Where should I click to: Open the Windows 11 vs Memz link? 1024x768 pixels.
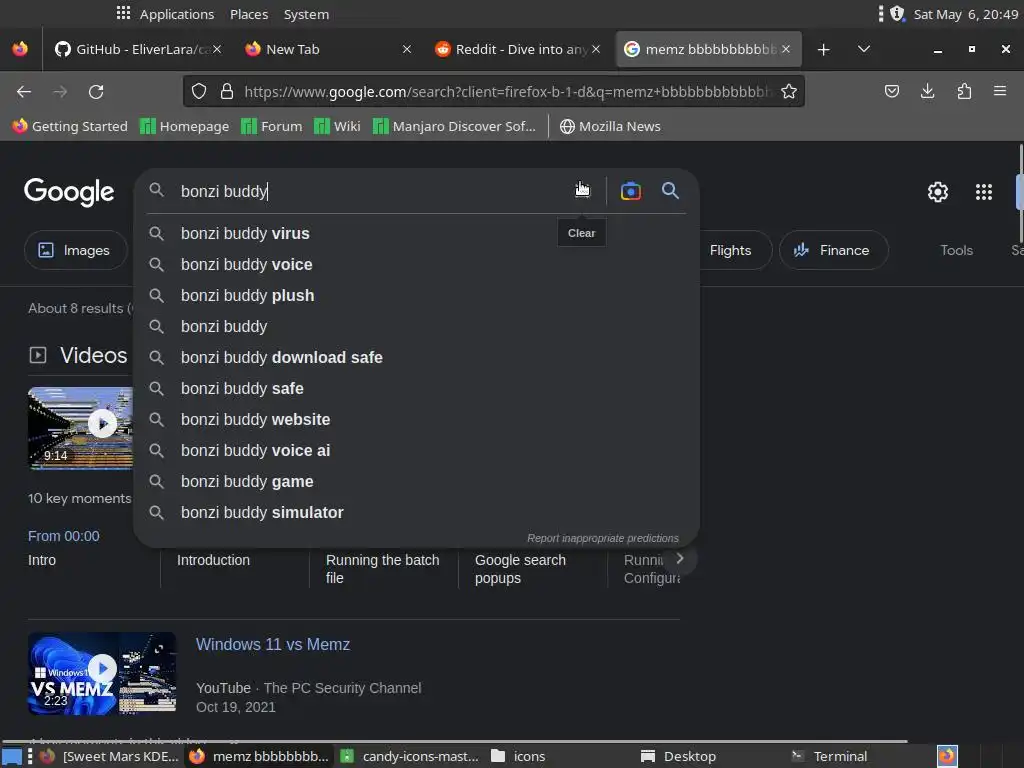coord(273,645)
